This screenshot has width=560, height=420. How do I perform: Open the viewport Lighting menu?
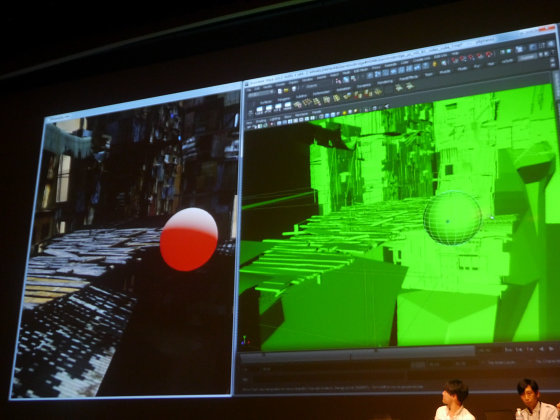[275, 119]
